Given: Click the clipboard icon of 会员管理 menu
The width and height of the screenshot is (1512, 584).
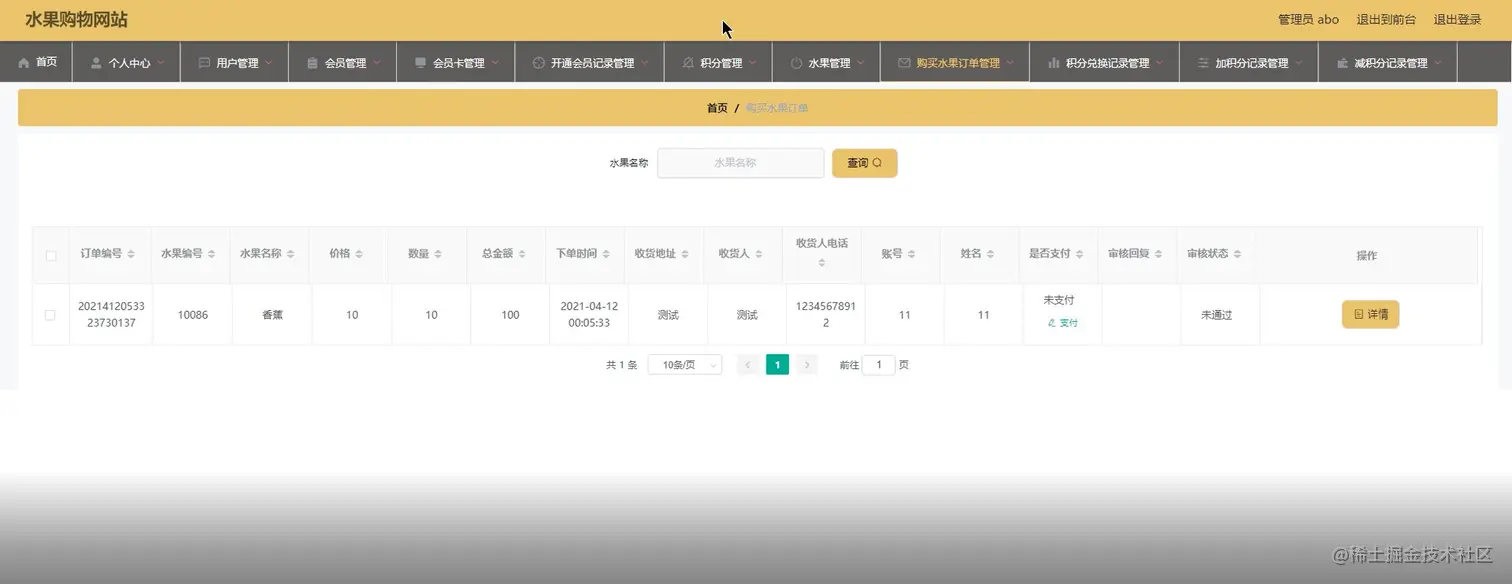Looking at the screenshot, I should pos(312,63).
